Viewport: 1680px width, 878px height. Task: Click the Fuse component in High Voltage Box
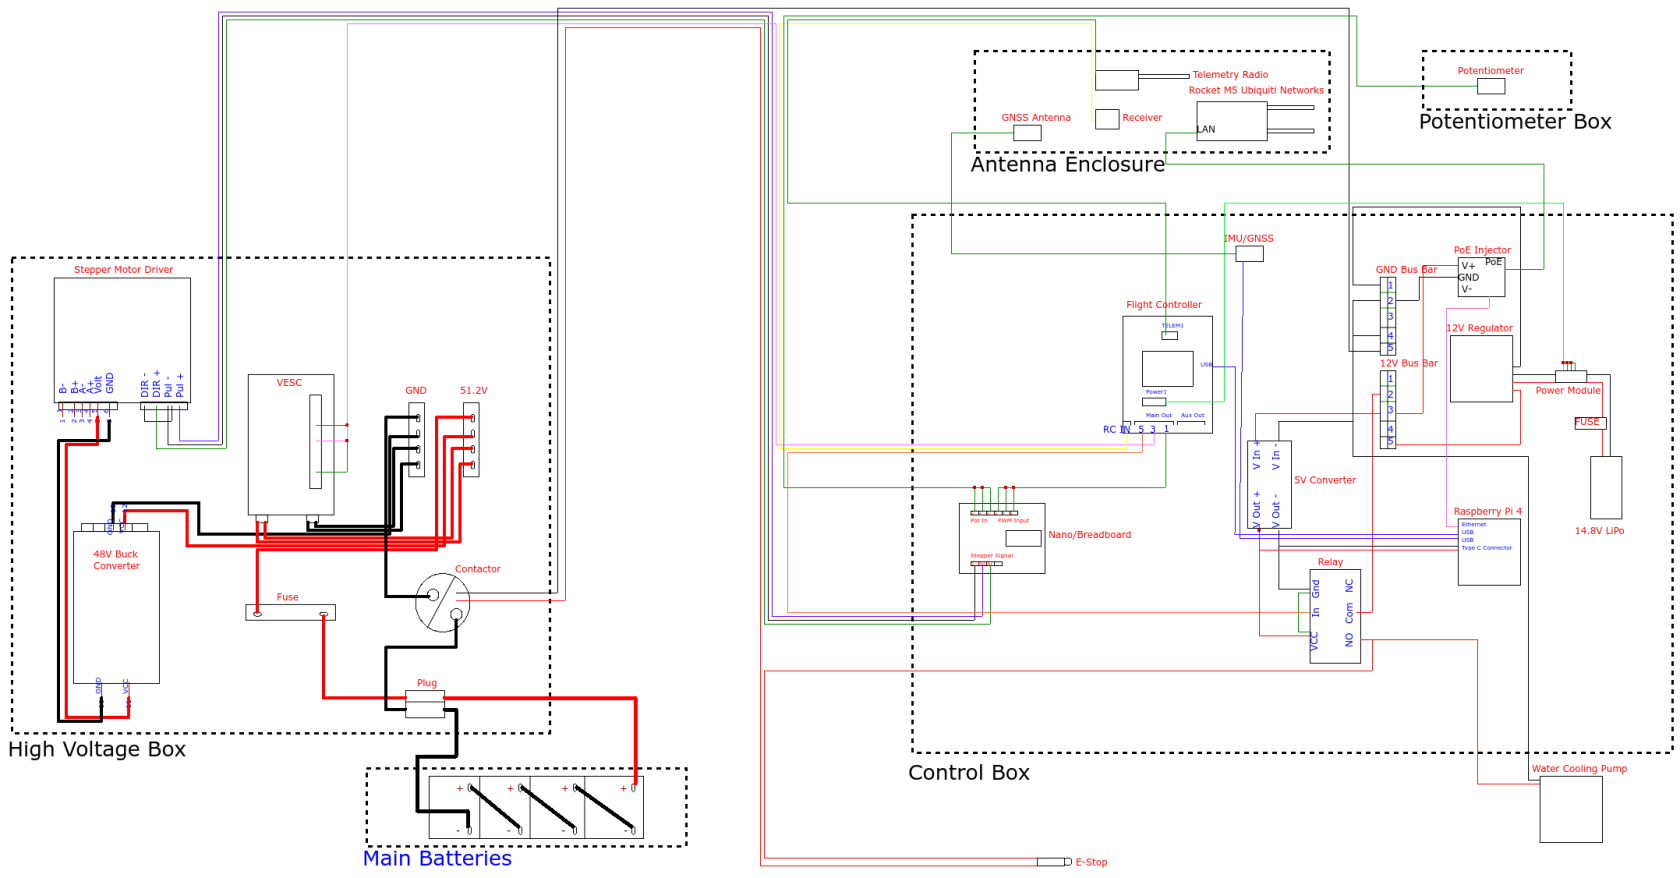coord(290,612)
